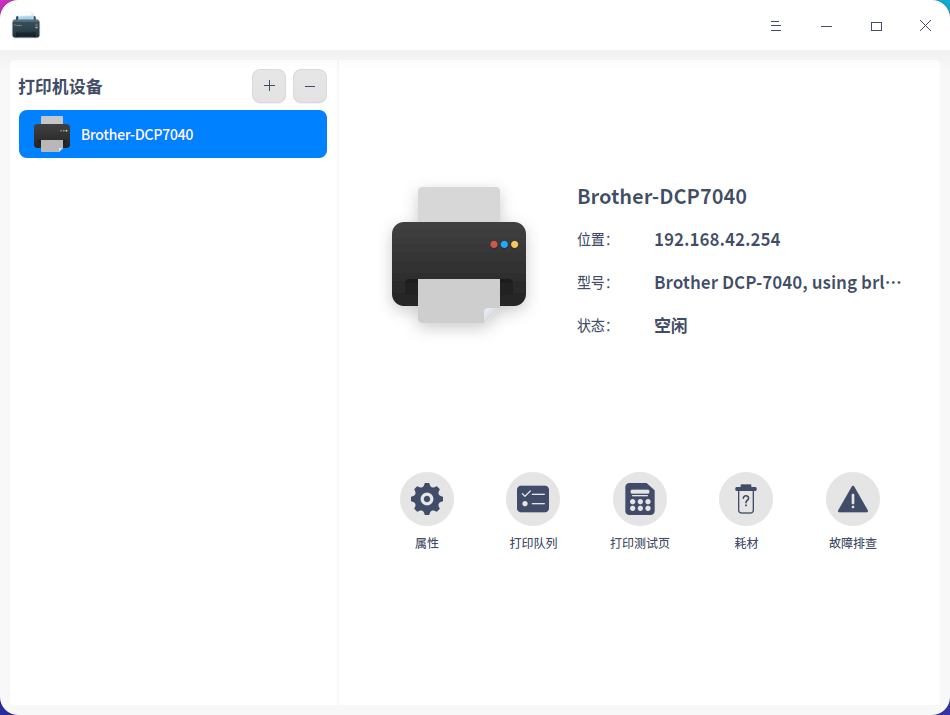The height and width of the screenshot is (715, 950).
Task: Click the 空闲 status text
Action: (670, 324)
